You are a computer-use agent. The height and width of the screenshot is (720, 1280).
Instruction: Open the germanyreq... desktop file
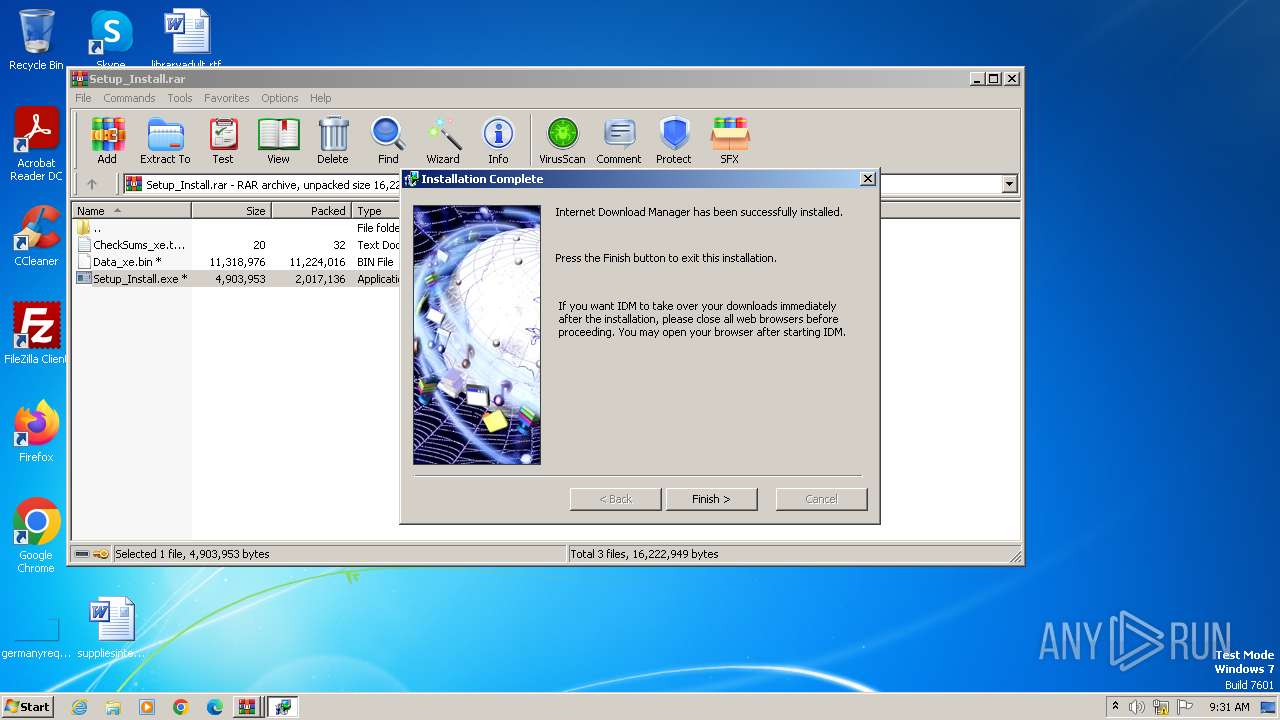click(x=36, y=636)
